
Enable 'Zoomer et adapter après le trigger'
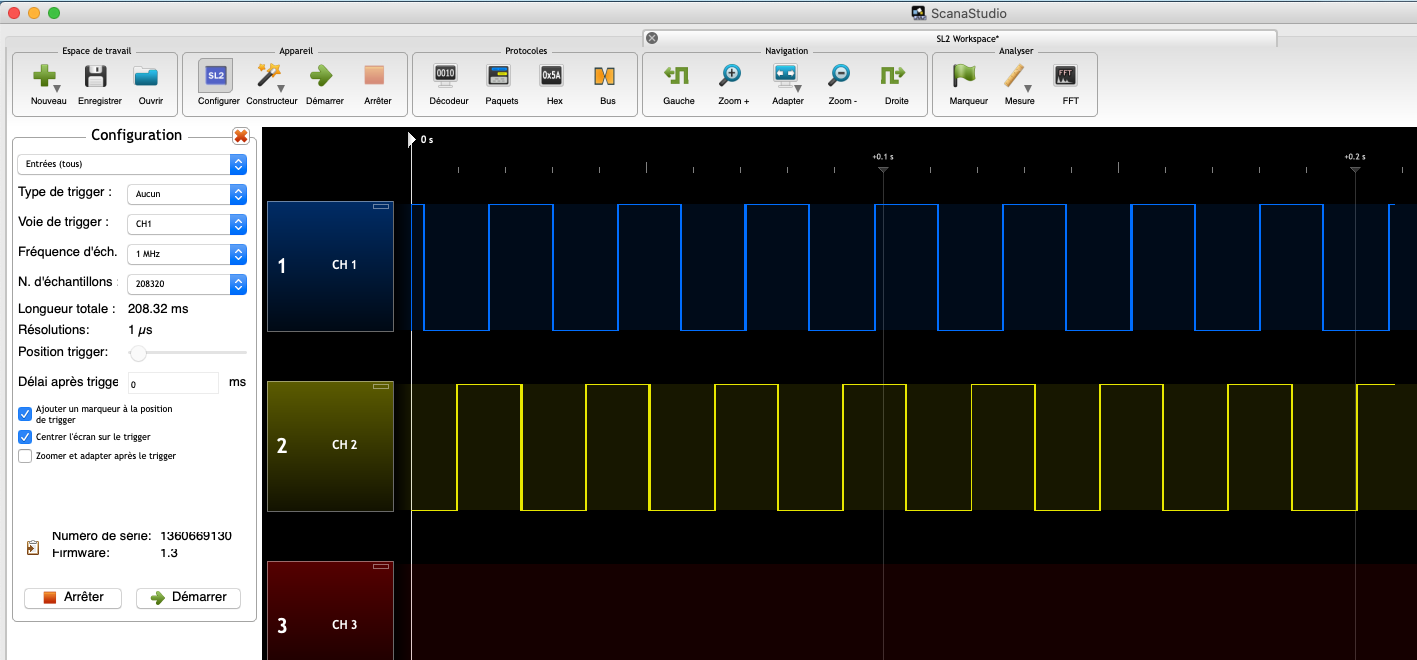[x=25, y=456]
